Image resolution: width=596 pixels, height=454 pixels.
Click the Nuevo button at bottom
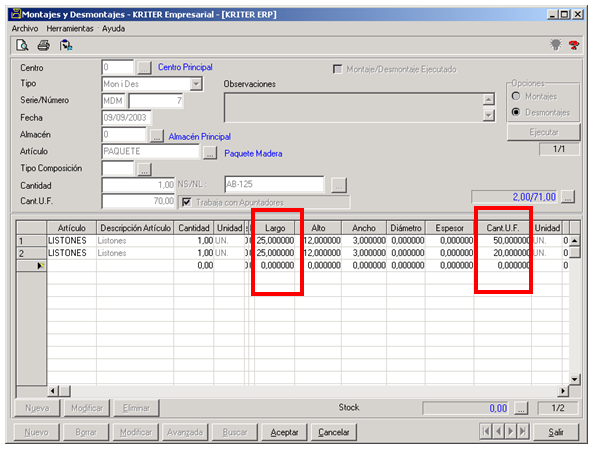(x=36, y=432)
